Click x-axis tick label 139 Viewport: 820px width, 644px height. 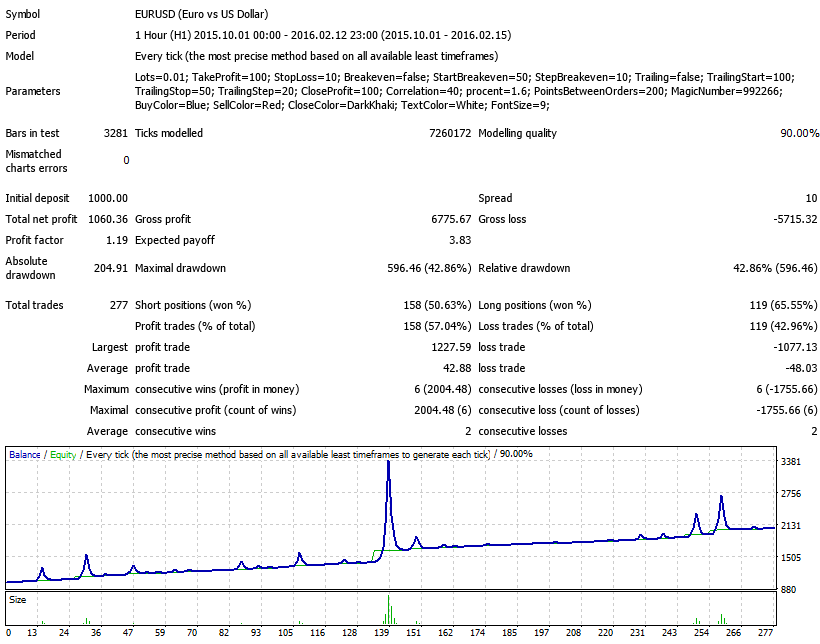pos(382,632)
